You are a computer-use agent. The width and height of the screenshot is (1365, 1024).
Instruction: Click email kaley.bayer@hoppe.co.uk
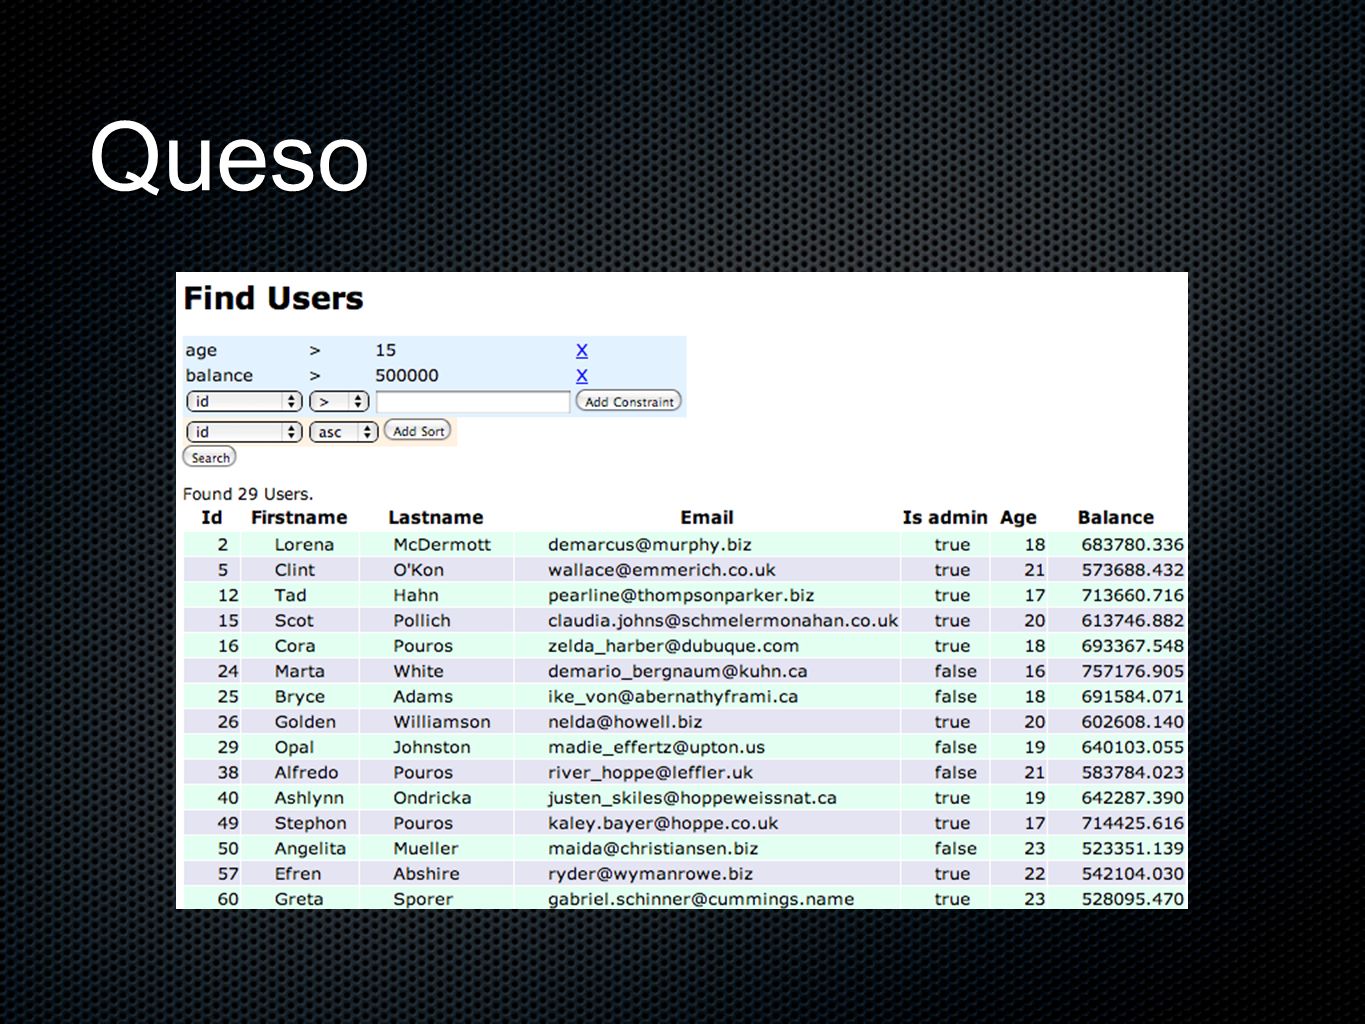662,823
